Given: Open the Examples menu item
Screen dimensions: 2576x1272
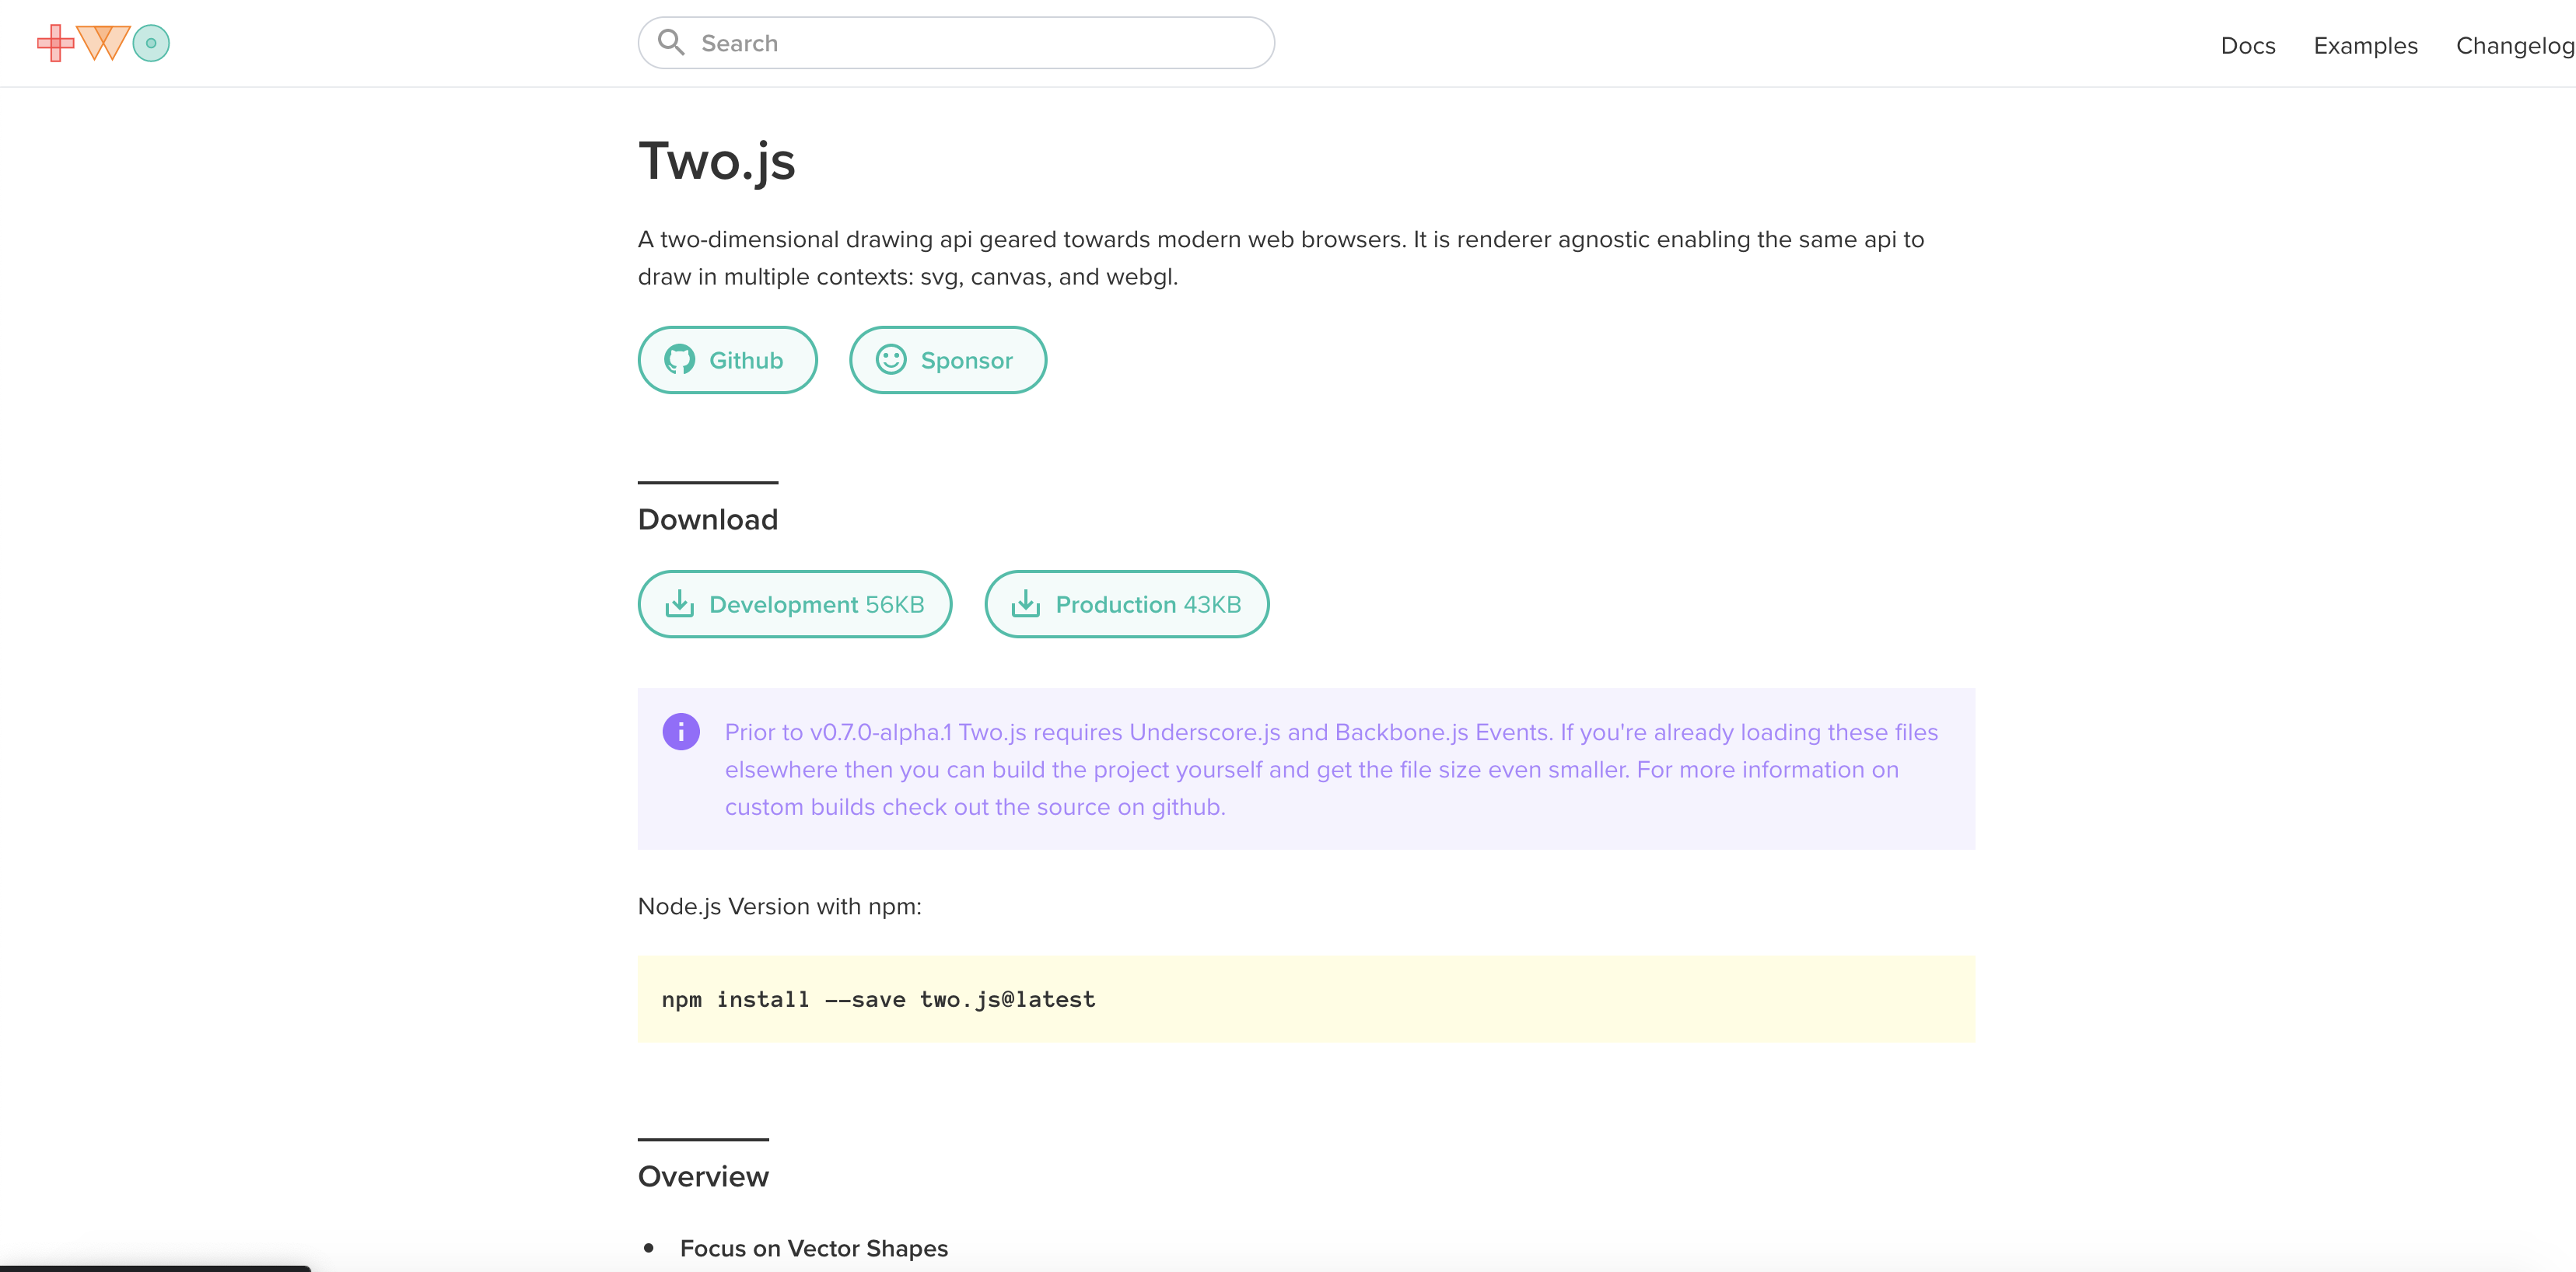Looking at the screenshot, I should pos(2365,46).
